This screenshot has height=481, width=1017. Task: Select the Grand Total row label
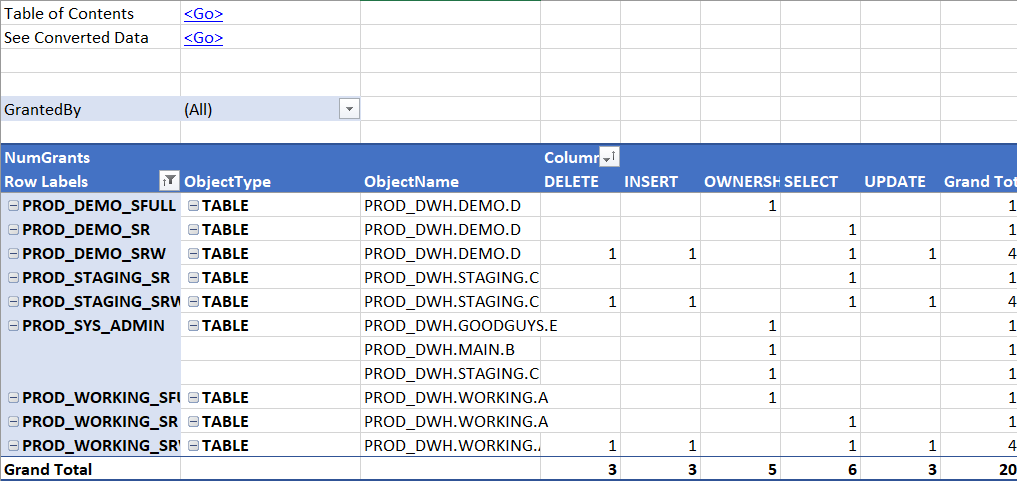[x=48, y=470]
